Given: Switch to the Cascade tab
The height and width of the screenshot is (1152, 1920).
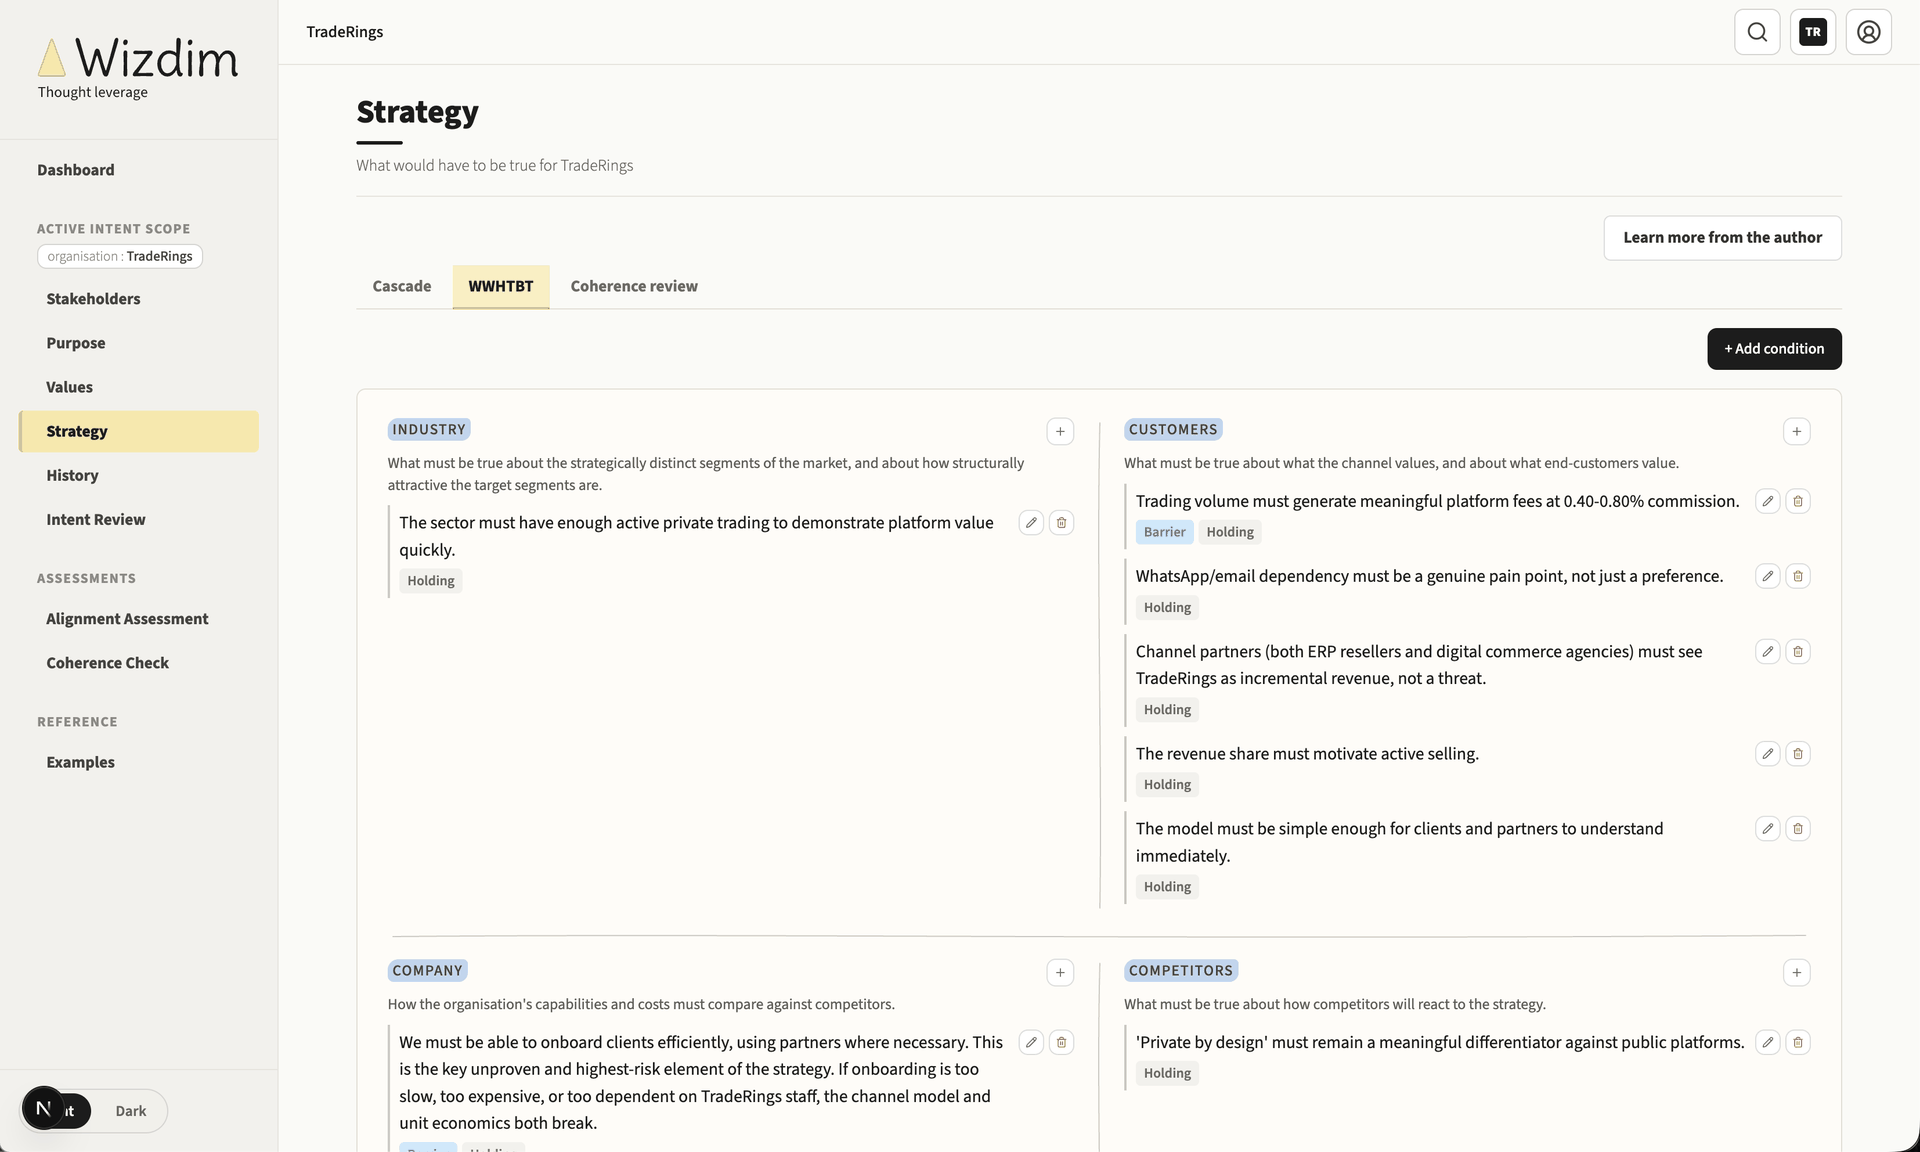Looking at the screenshot, I should [x=402, y=286].
